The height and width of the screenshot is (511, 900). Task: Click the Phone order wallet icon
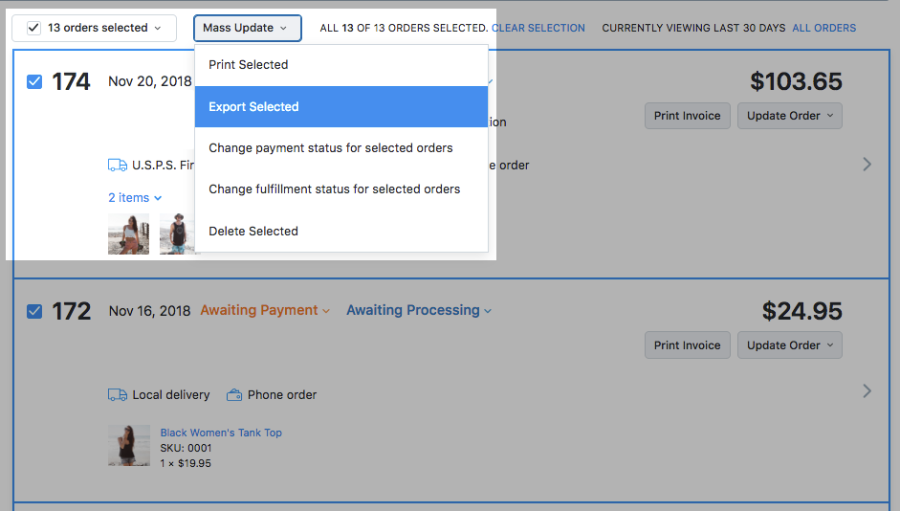click(234, 395)
